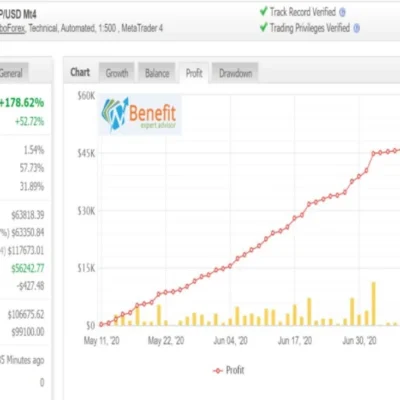The width and height of the screenshot is (400, 400).
Task: Click the Trading Privileges Verified help icon
Action: pos(356,28)
